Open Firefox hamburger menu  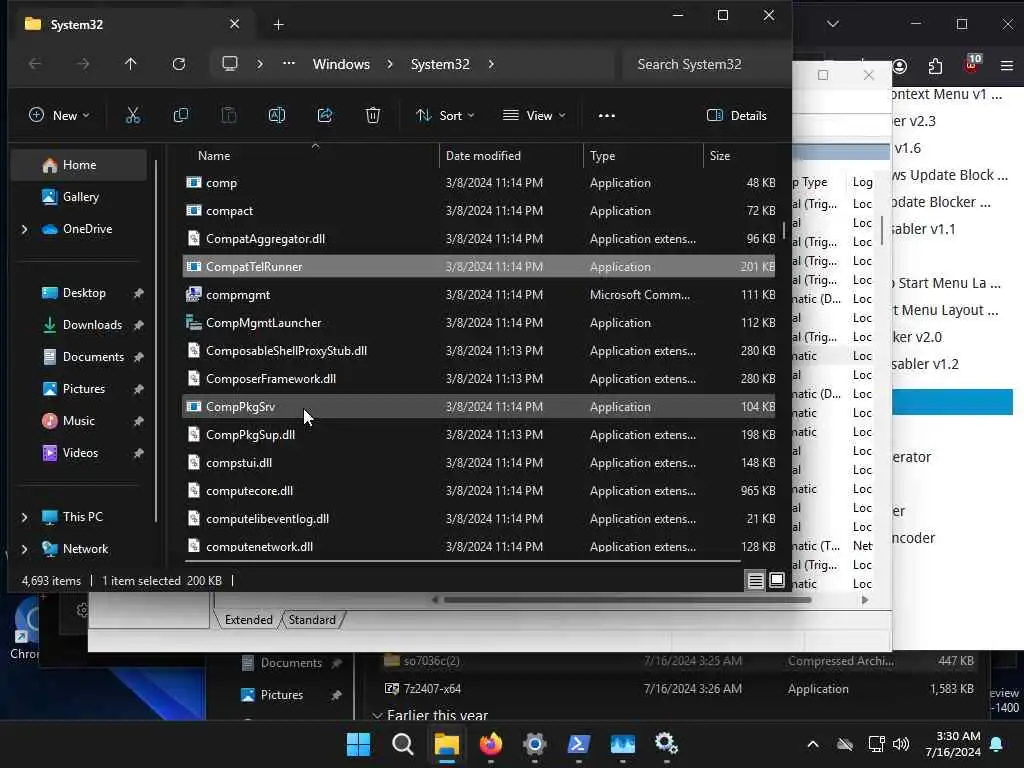pos(1006,66)
